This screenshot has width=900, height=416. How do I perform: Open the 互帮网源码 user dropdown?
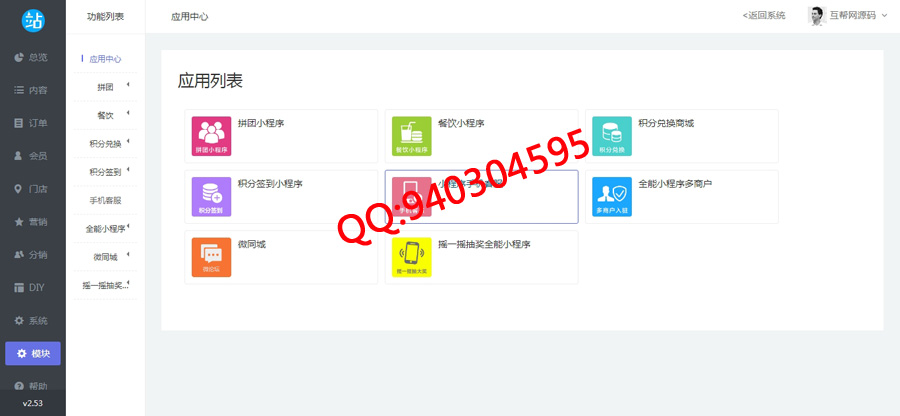pos(848,16)
